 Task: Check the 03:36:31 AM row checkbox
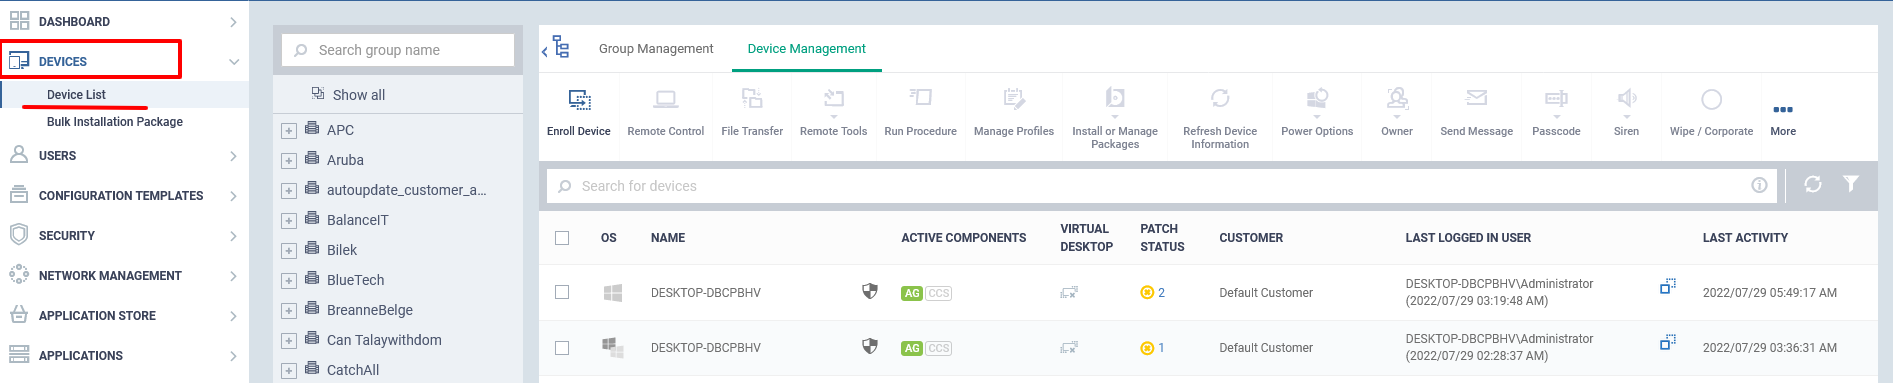[x=562, y=348]
